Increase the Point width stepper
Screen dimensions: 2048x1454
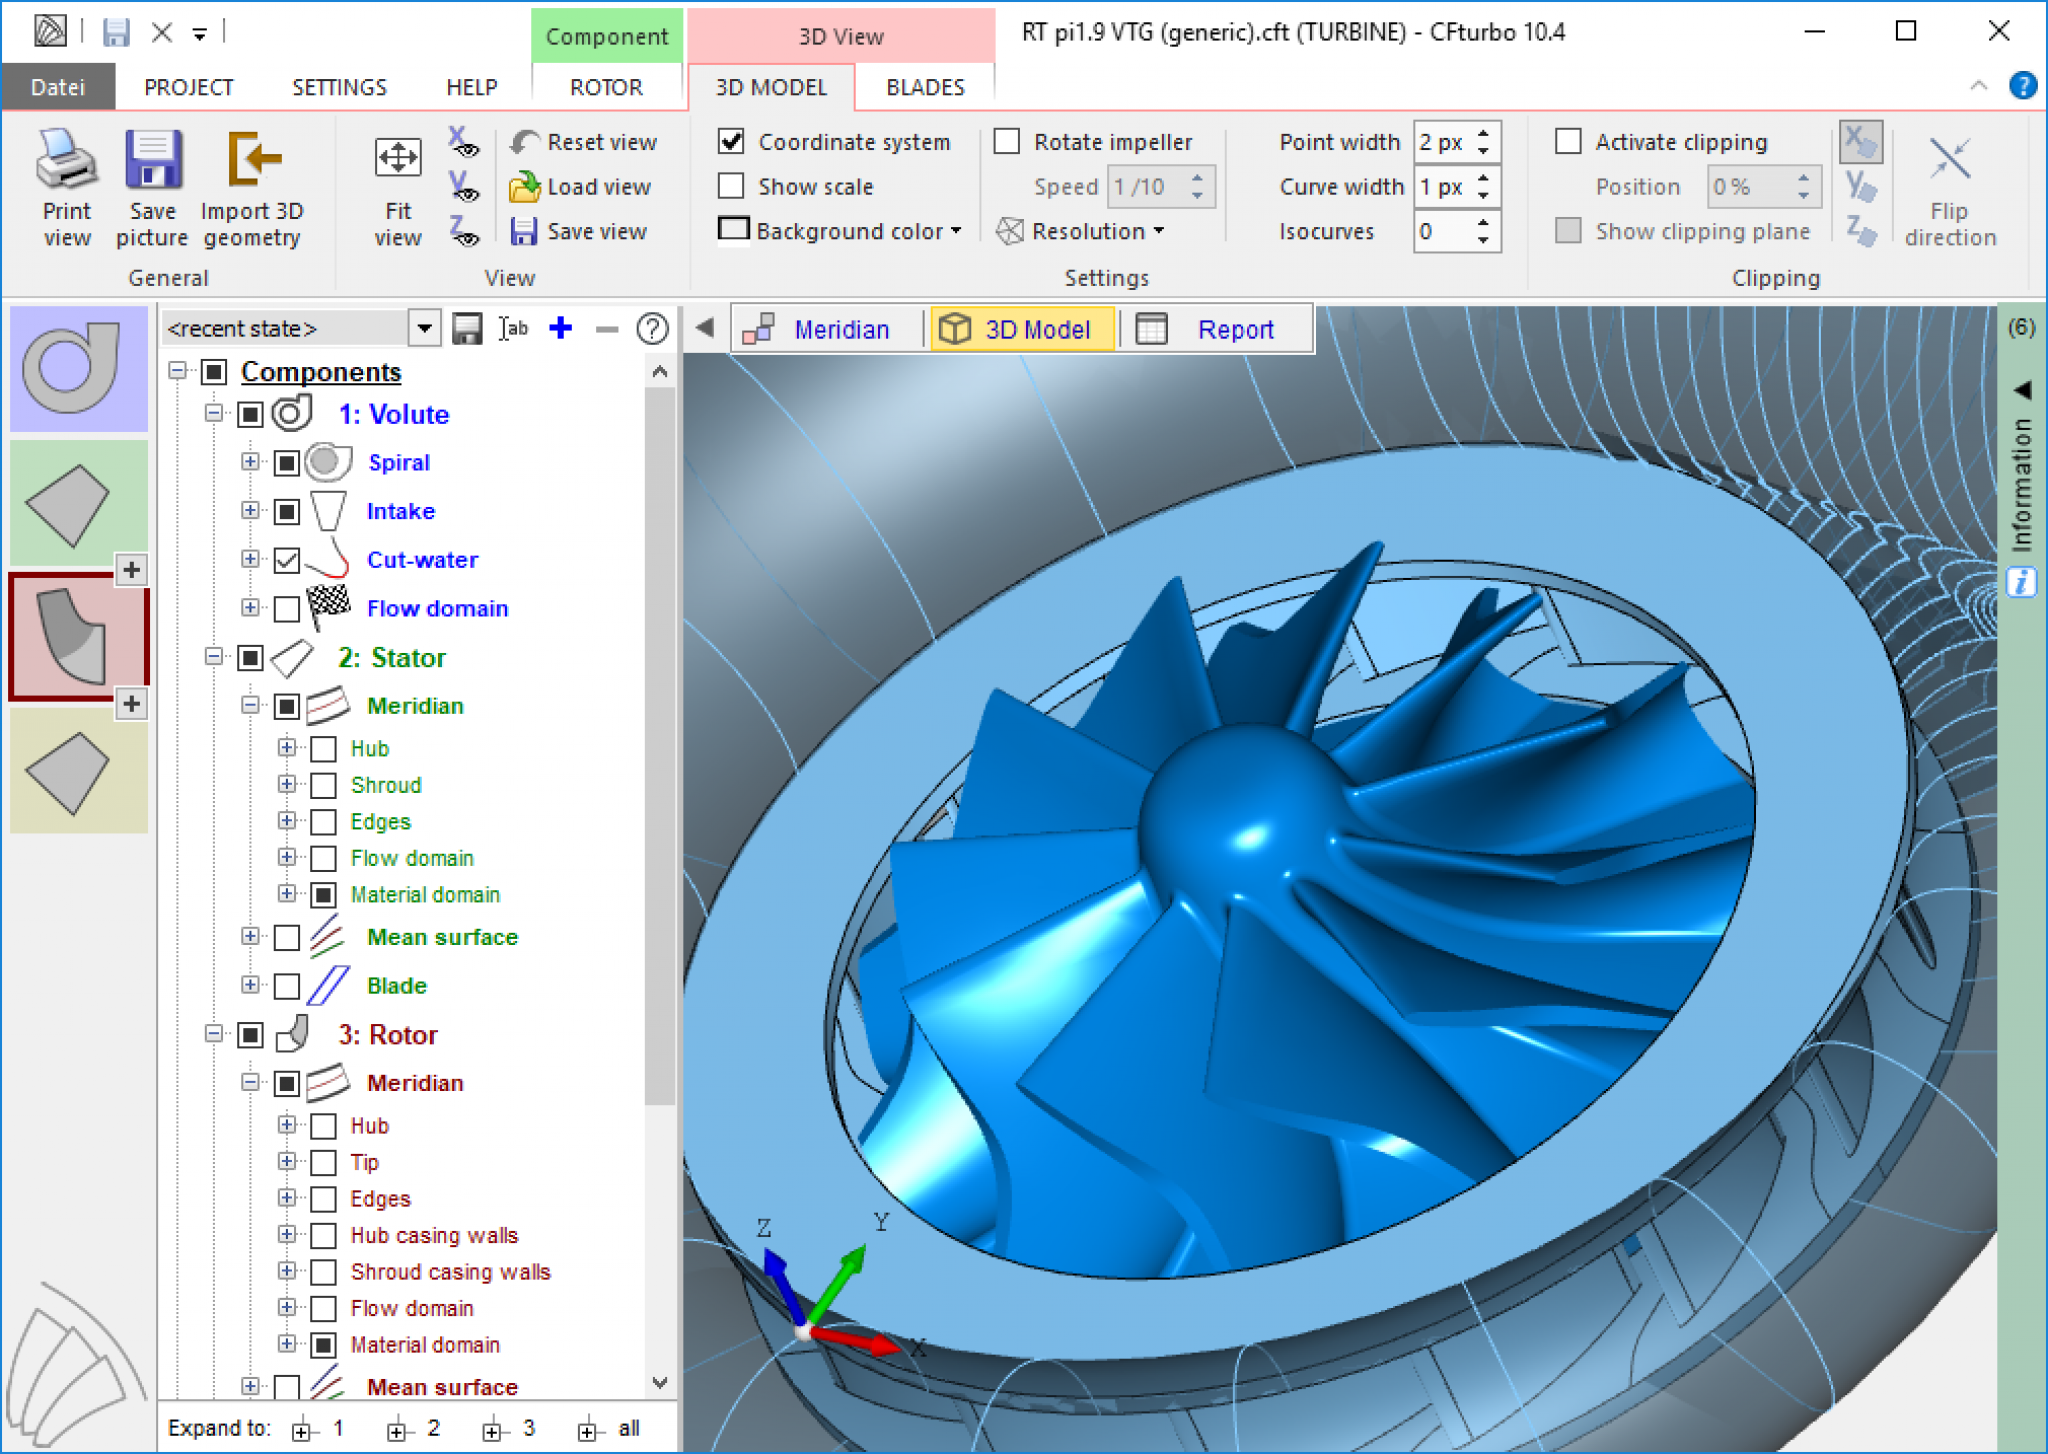1484,134
